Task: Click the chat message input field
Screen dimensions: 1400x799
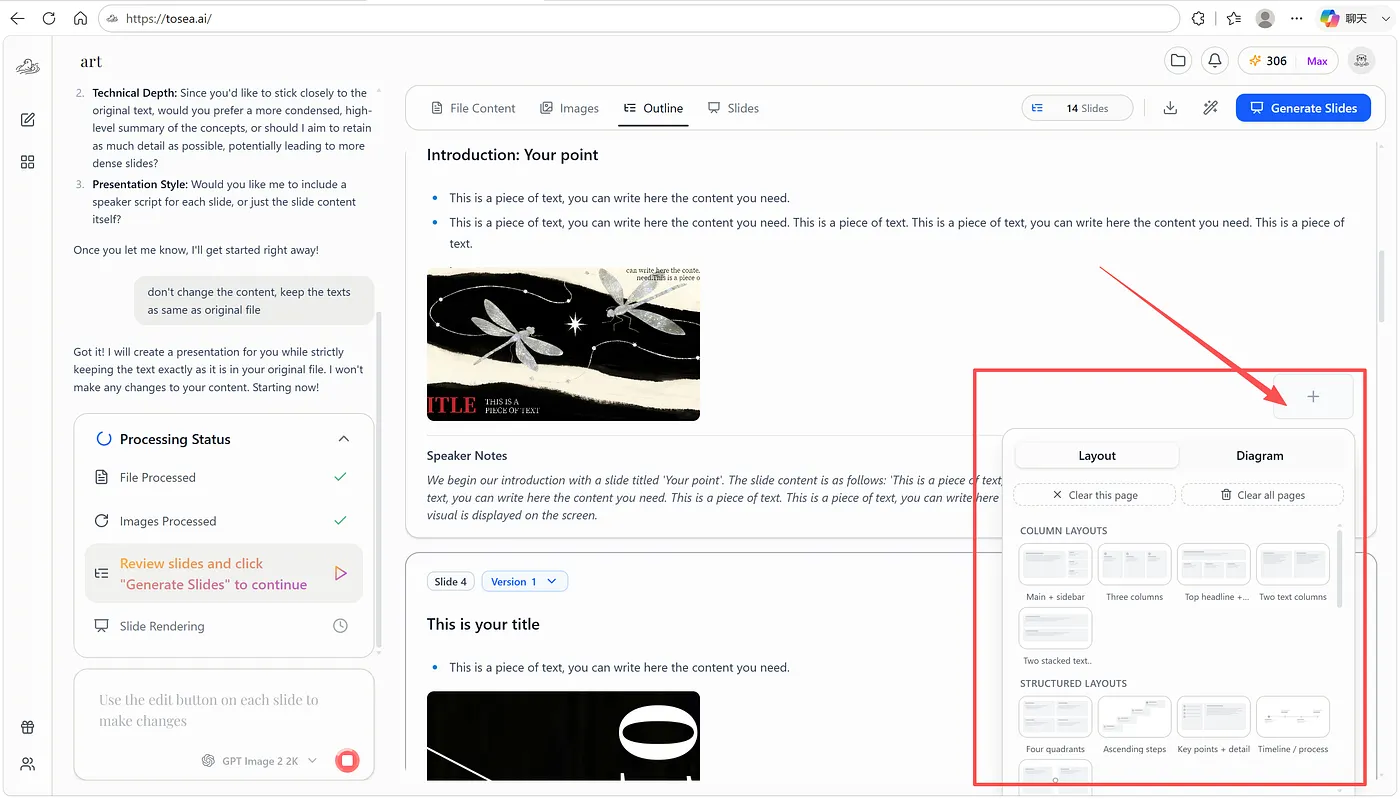Action: point(223,710)
